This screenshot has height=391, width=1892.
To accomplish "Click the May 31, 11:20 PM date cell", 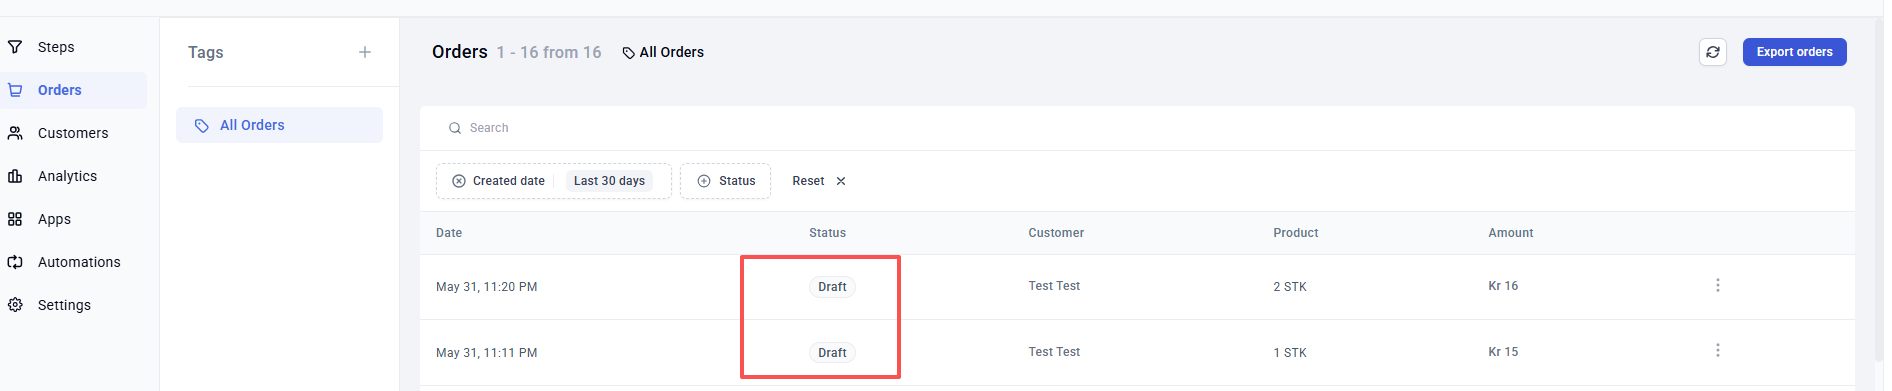I will pos(487,287).
